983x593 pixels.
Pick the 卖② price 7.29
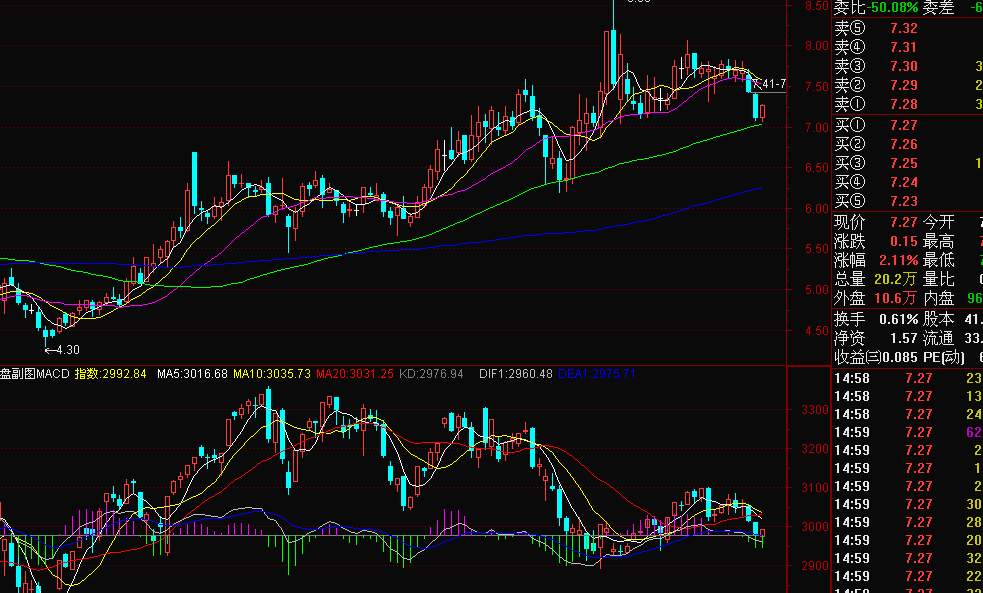coord(903,85)
